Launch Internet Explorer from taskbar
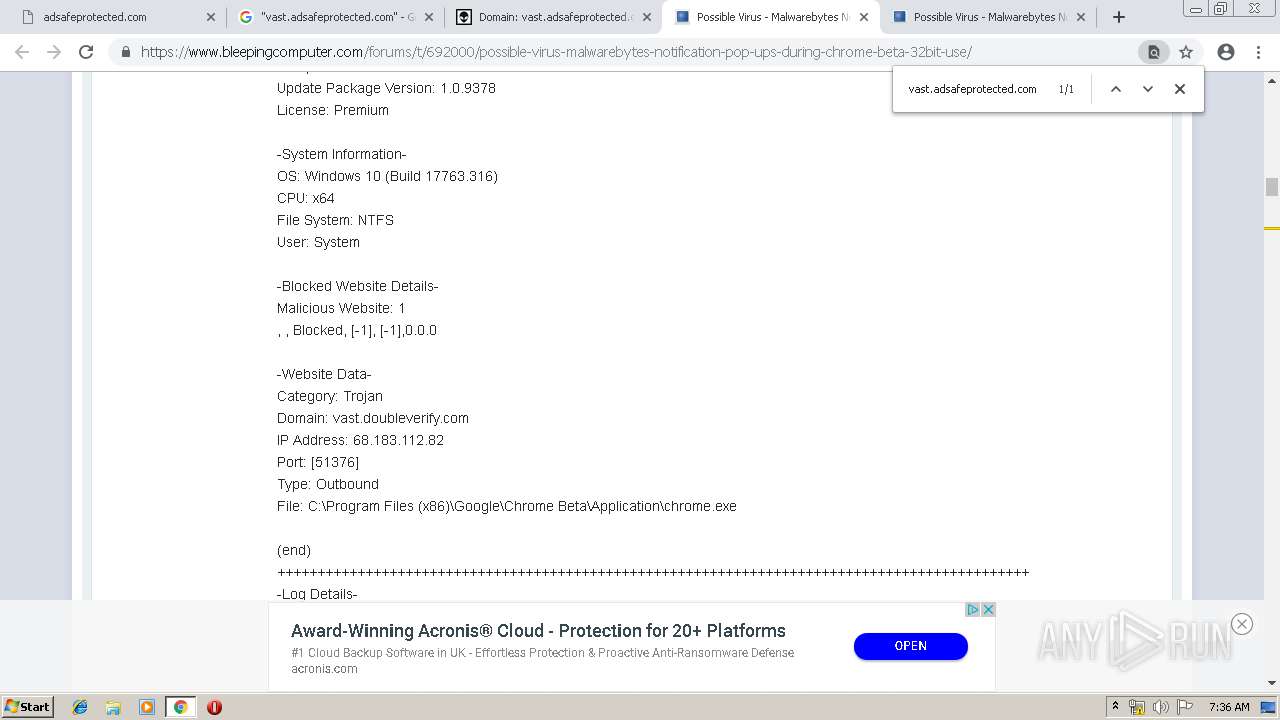The width and height of the screenshot is (1280, 720). [80, 707]
